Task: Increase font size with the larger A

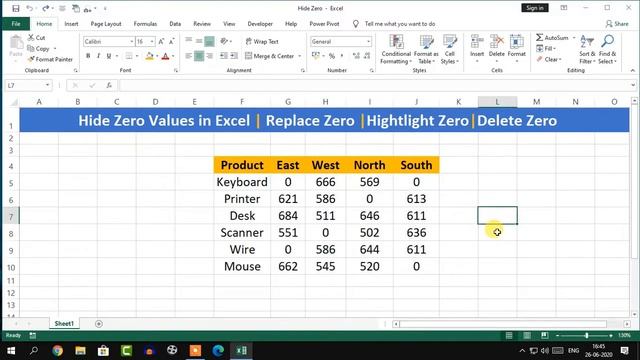Action: (162, 42)
